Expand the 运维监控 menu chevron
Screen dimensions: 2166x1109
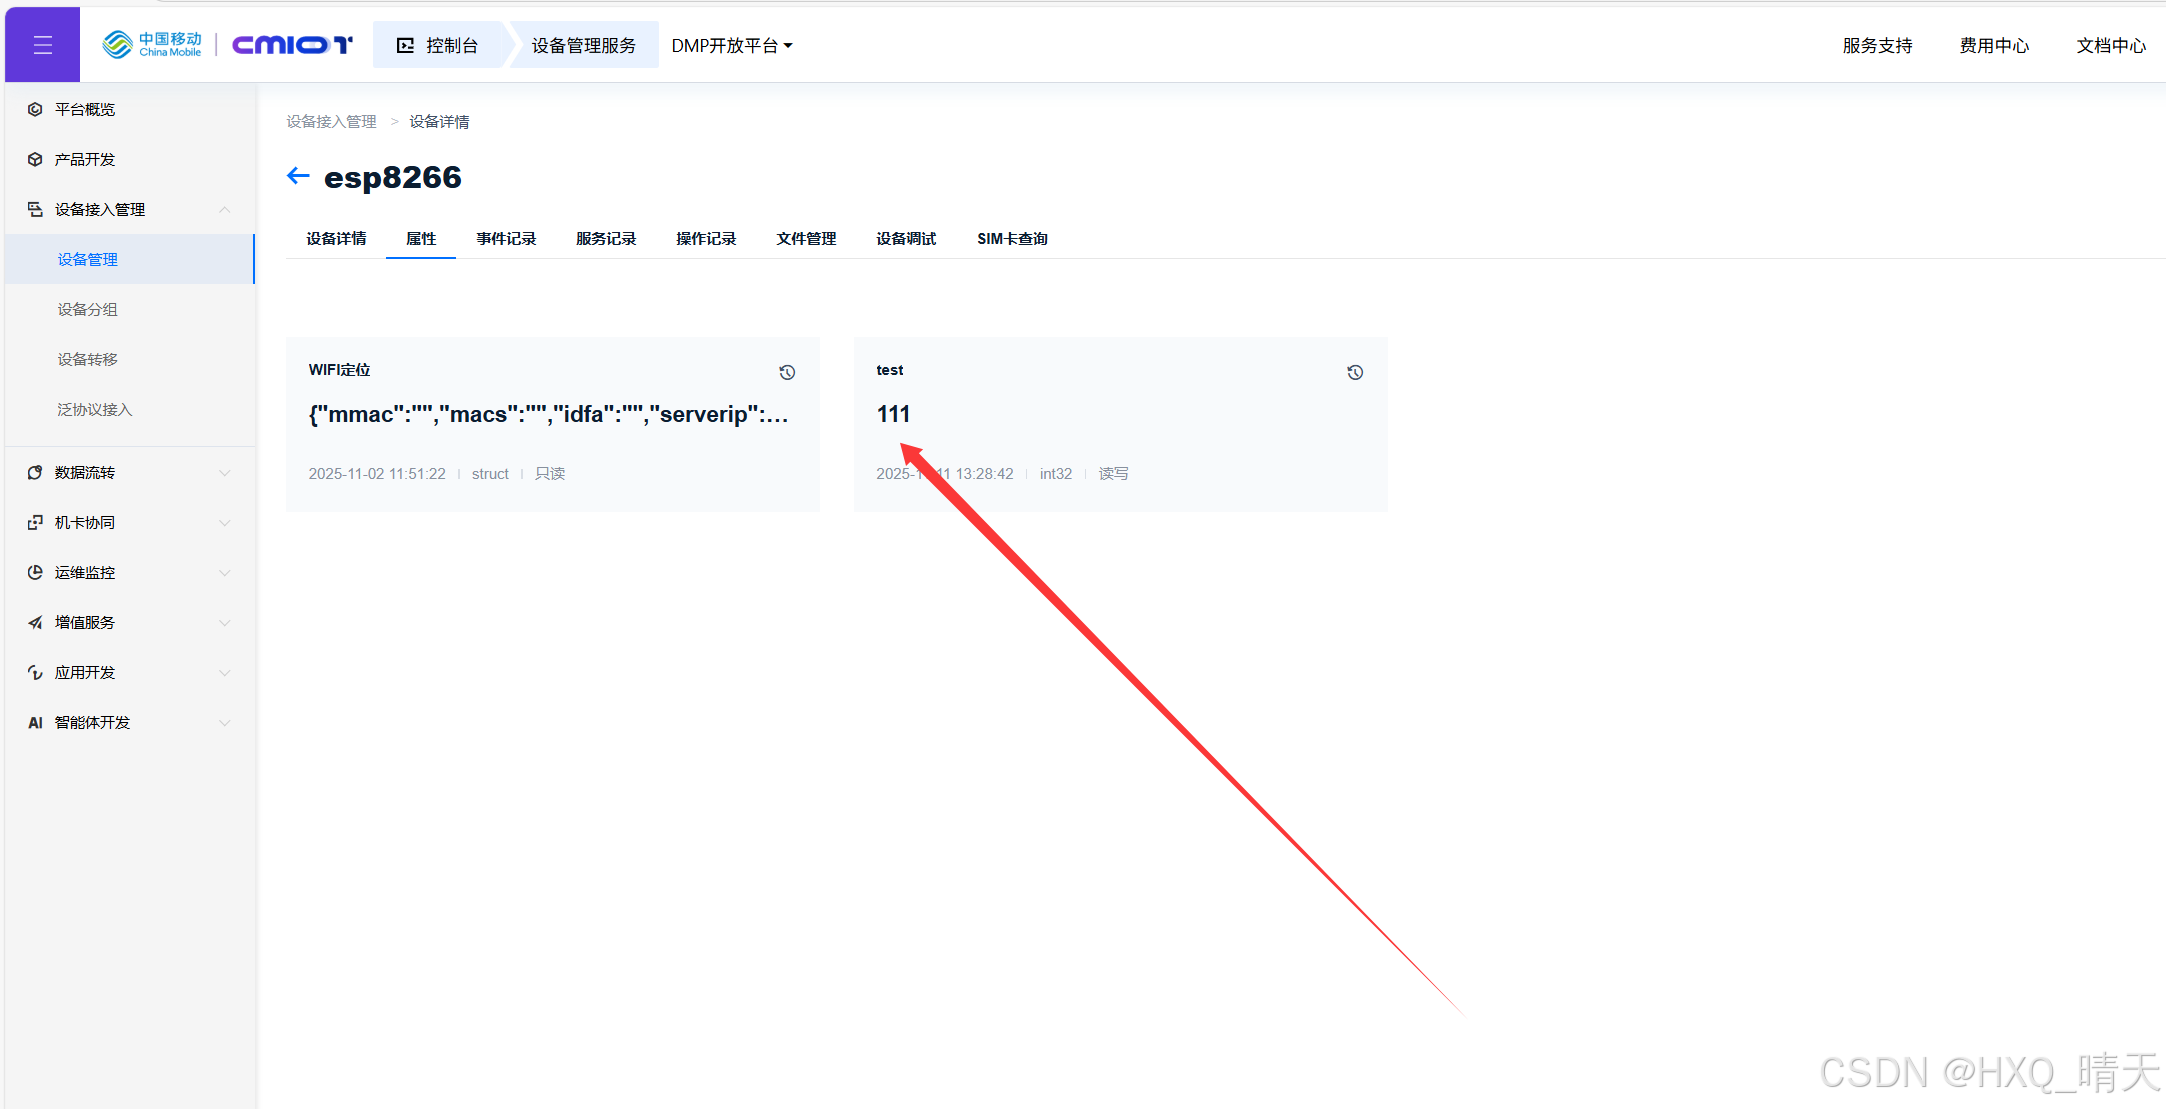[225, 572]
